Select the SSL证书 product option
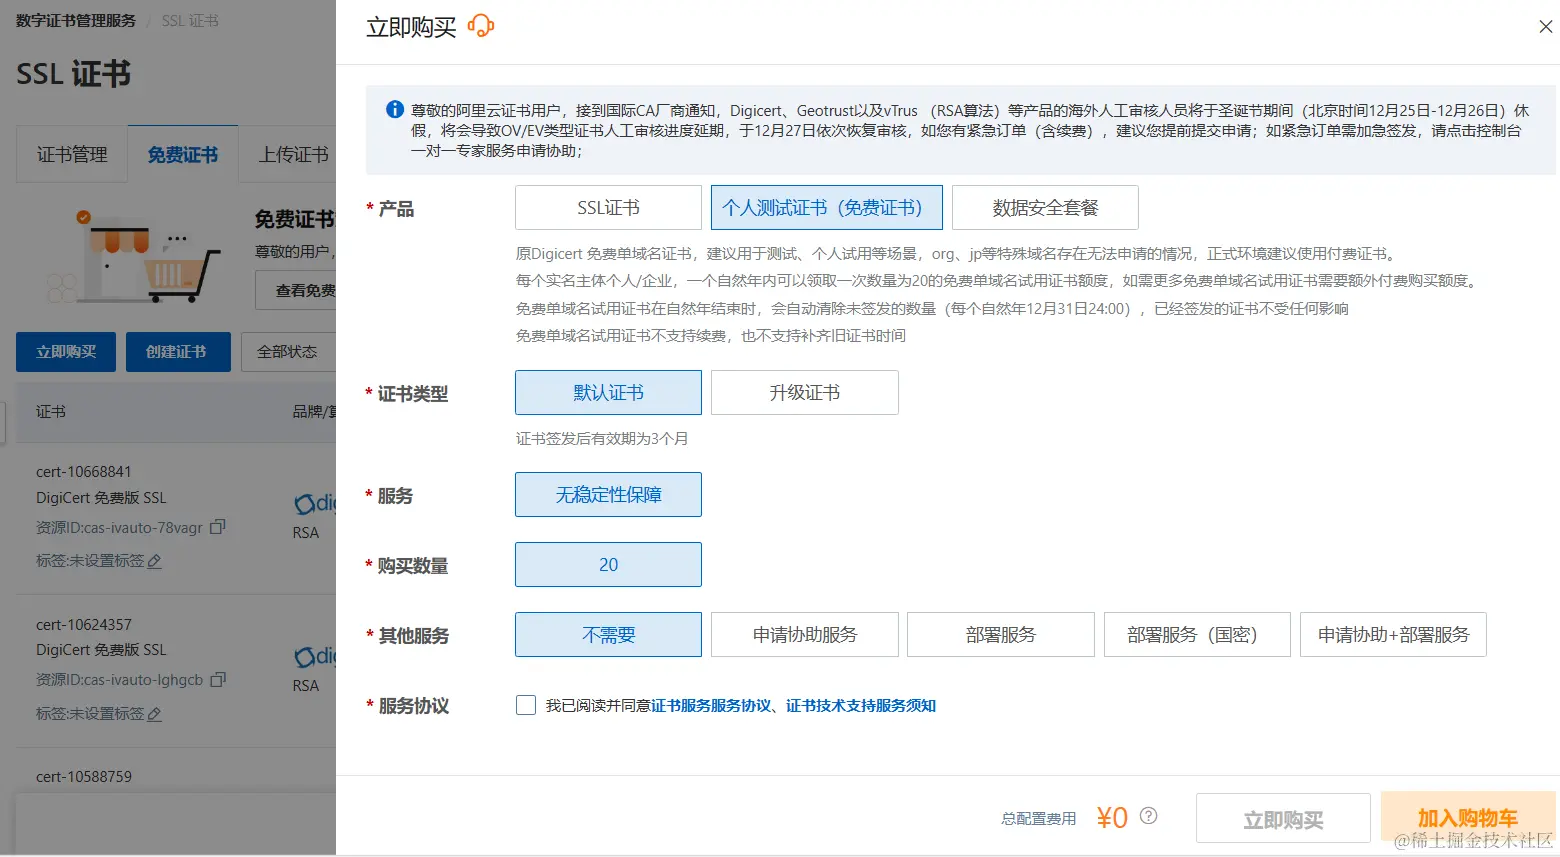 [x=608, y=208]
